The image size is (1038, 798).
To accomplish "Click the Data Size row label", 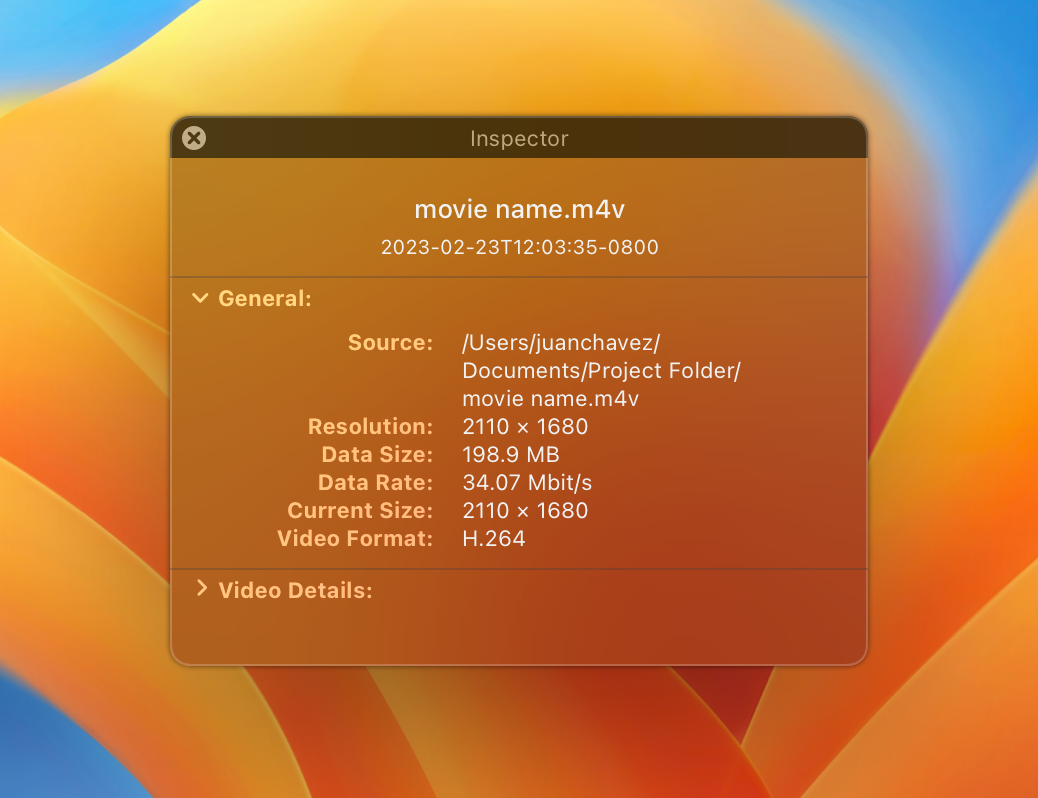I will coord(376,454).
